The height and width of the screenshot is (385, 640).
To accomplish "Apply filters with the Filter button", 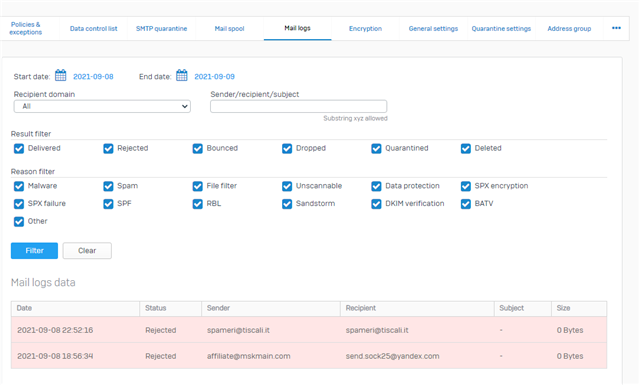I will (x=34, y=251).
